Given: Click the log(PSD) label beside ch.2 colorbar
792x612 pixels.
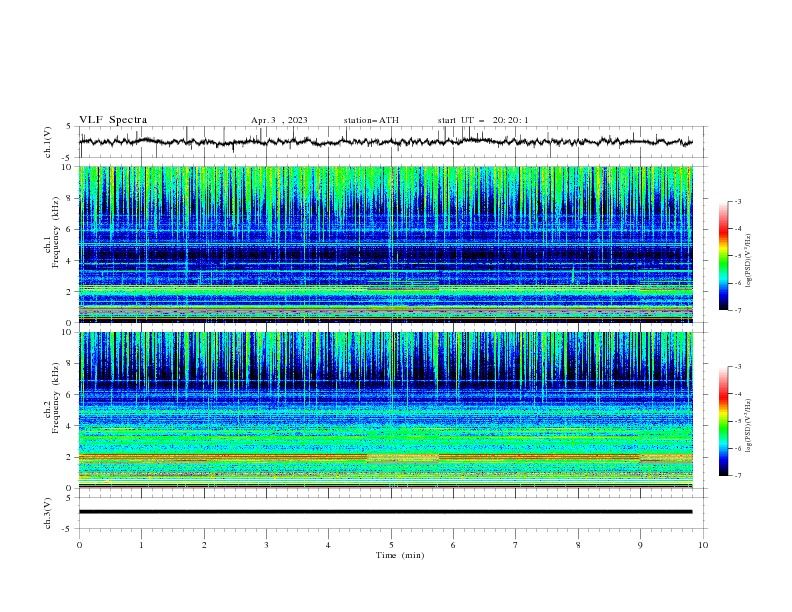Looking at the screenshot, I should [749, 426].
